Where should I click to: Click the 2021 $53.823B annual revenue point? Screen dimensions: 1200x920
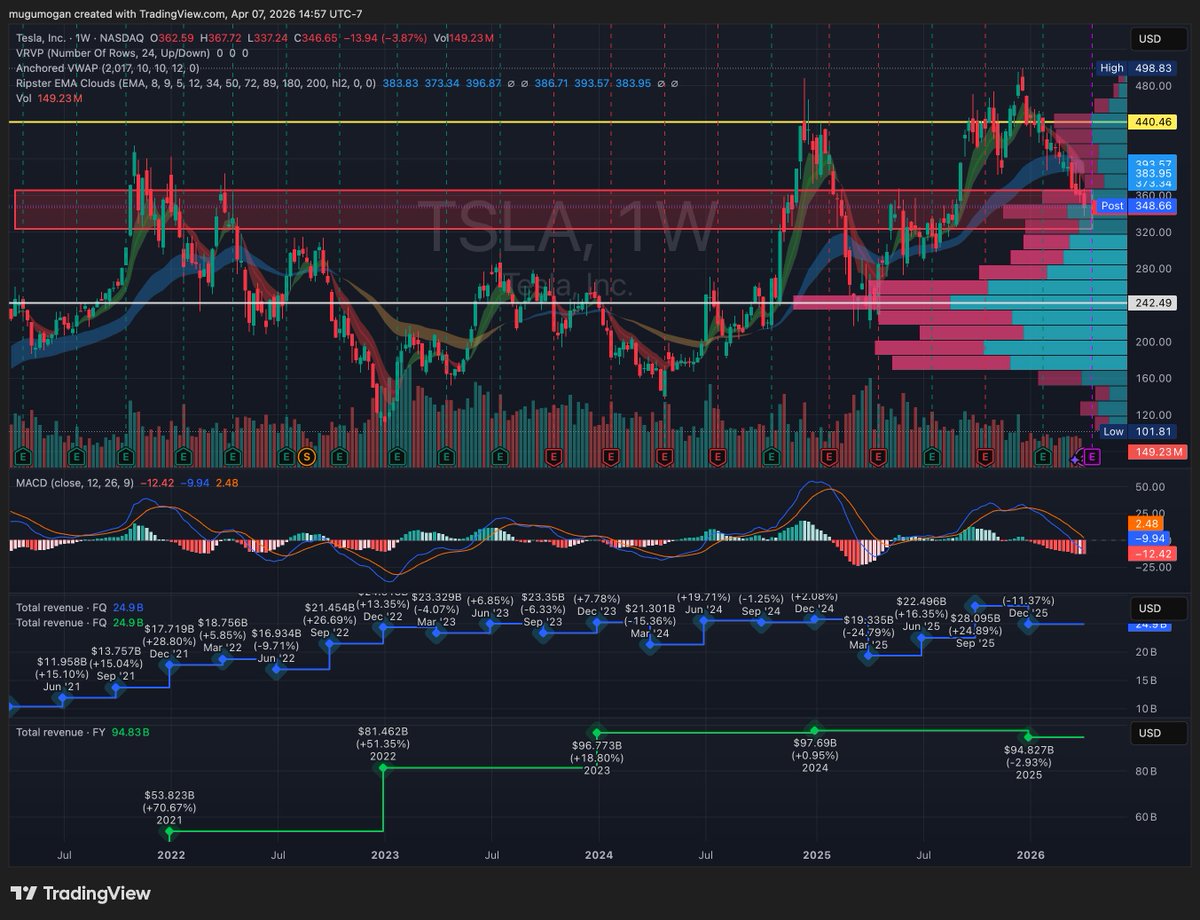click(169, 831)
